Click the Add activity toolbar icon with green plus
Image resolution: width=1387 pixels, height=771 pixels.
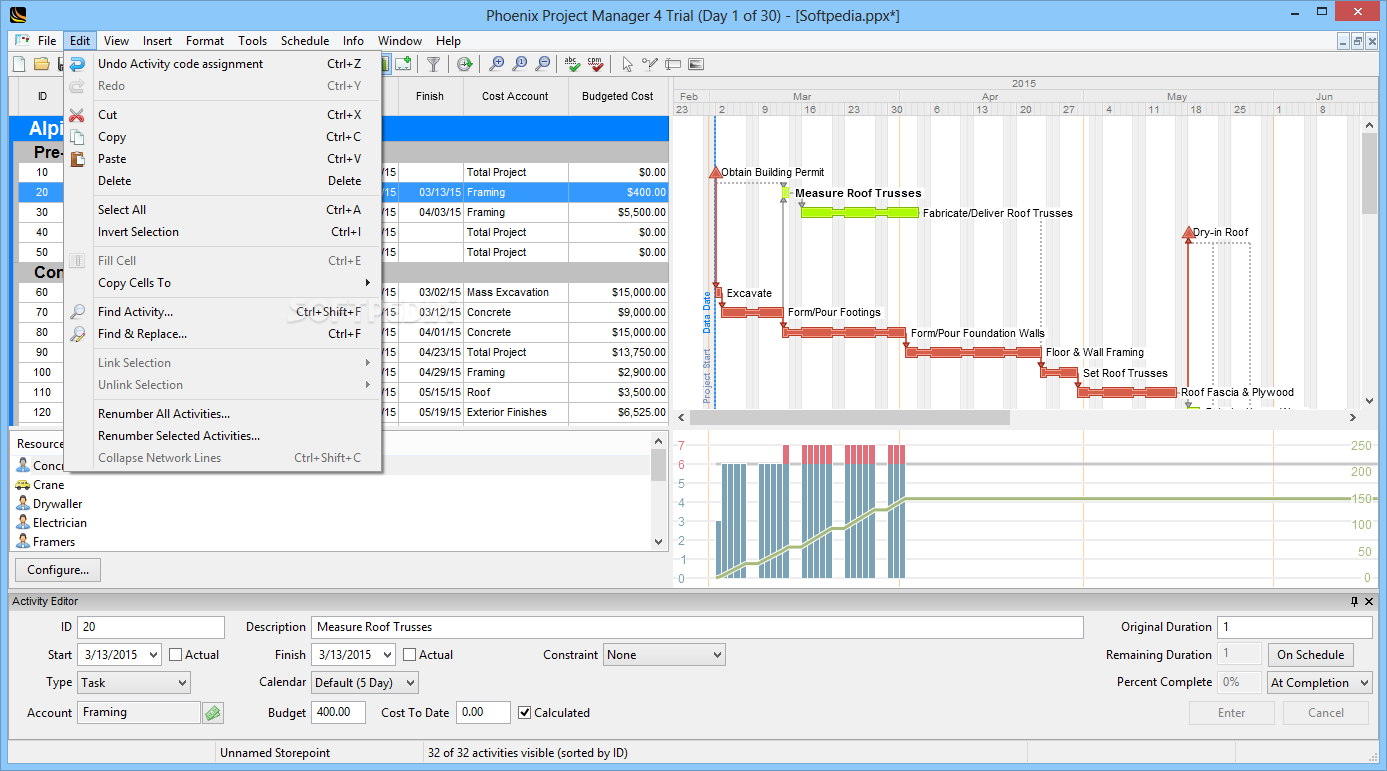click(x=403, y=64)
